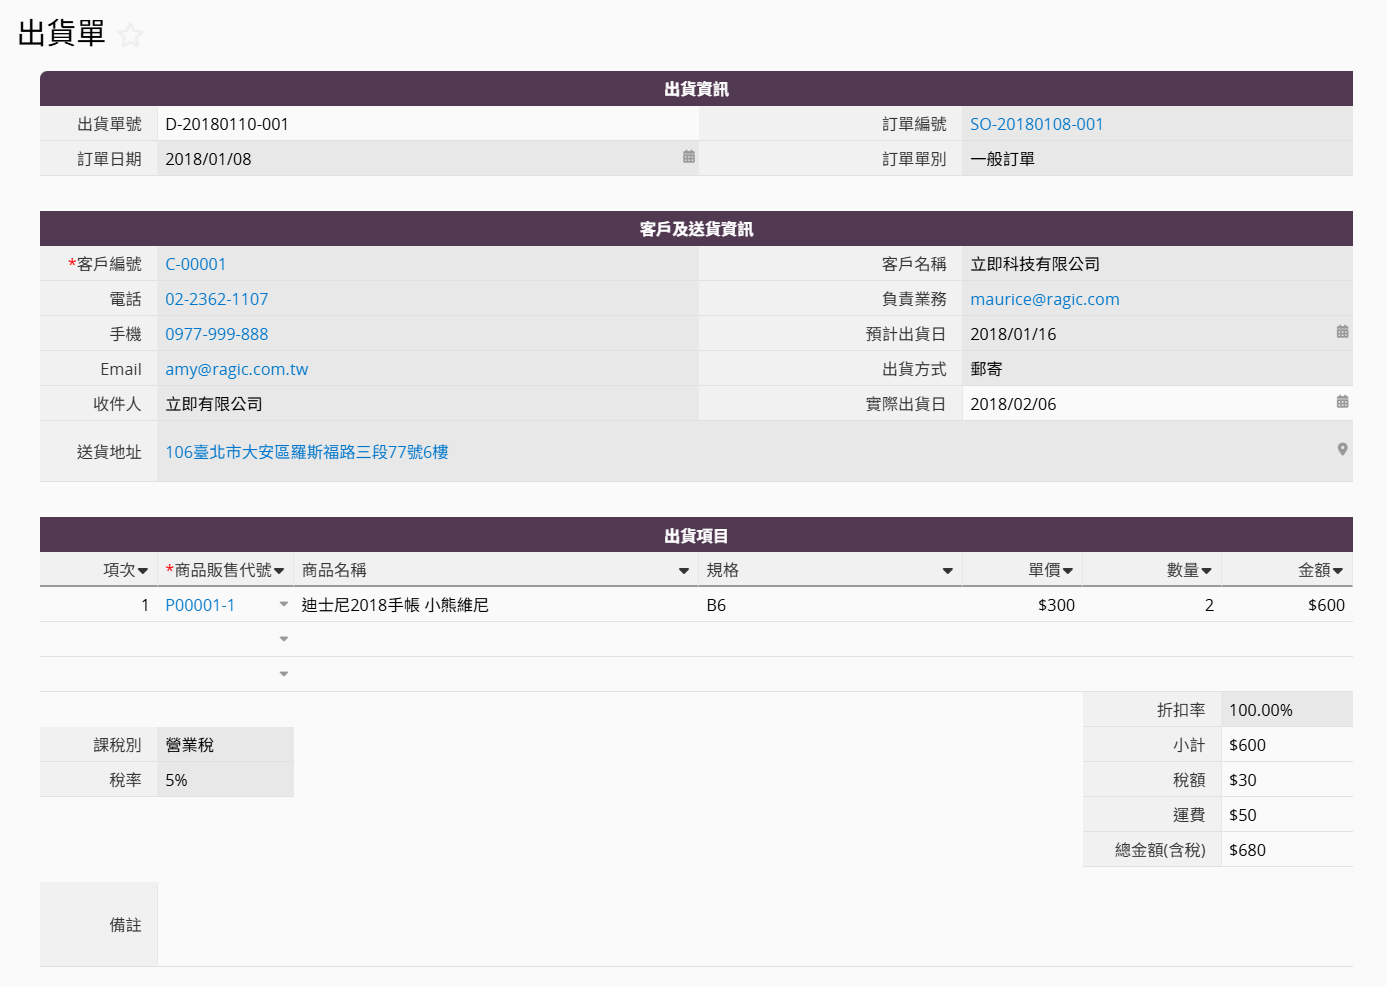
Task: Open customer link C-00001
Action: pos(196,264)
